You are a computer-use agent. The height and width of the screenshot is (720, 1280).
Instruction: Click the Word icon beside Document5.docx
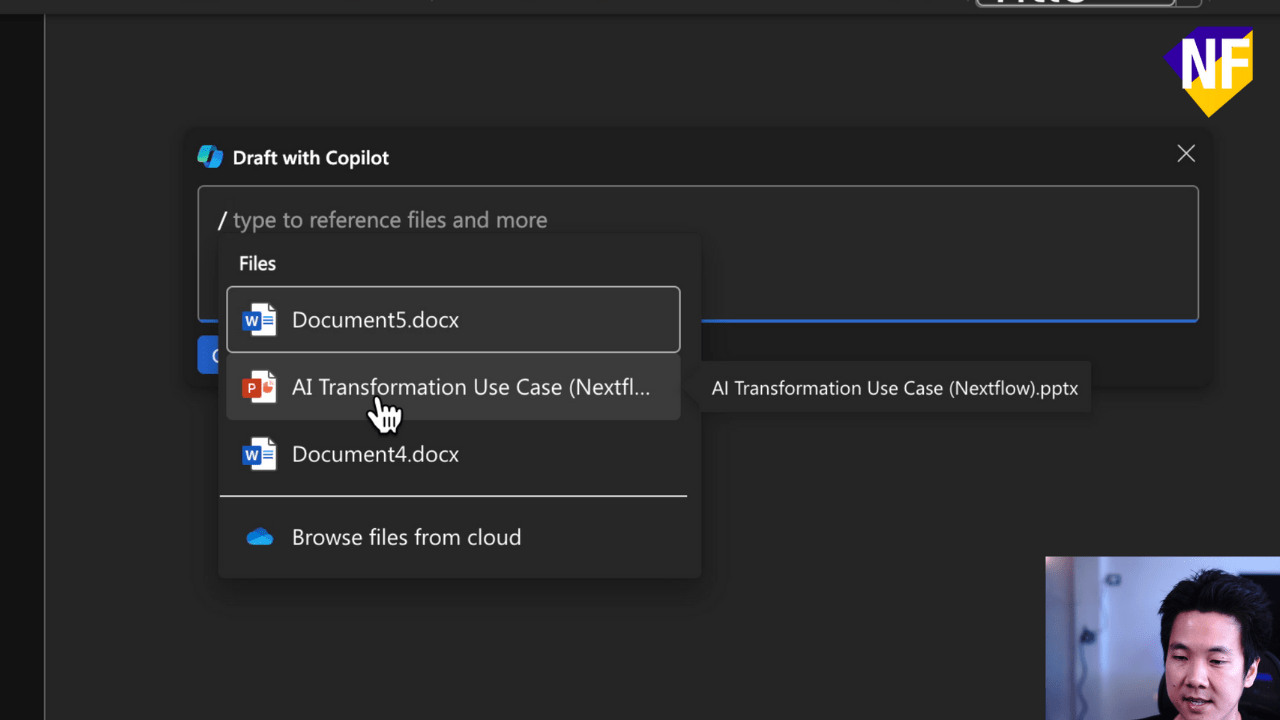click(259, 319)
